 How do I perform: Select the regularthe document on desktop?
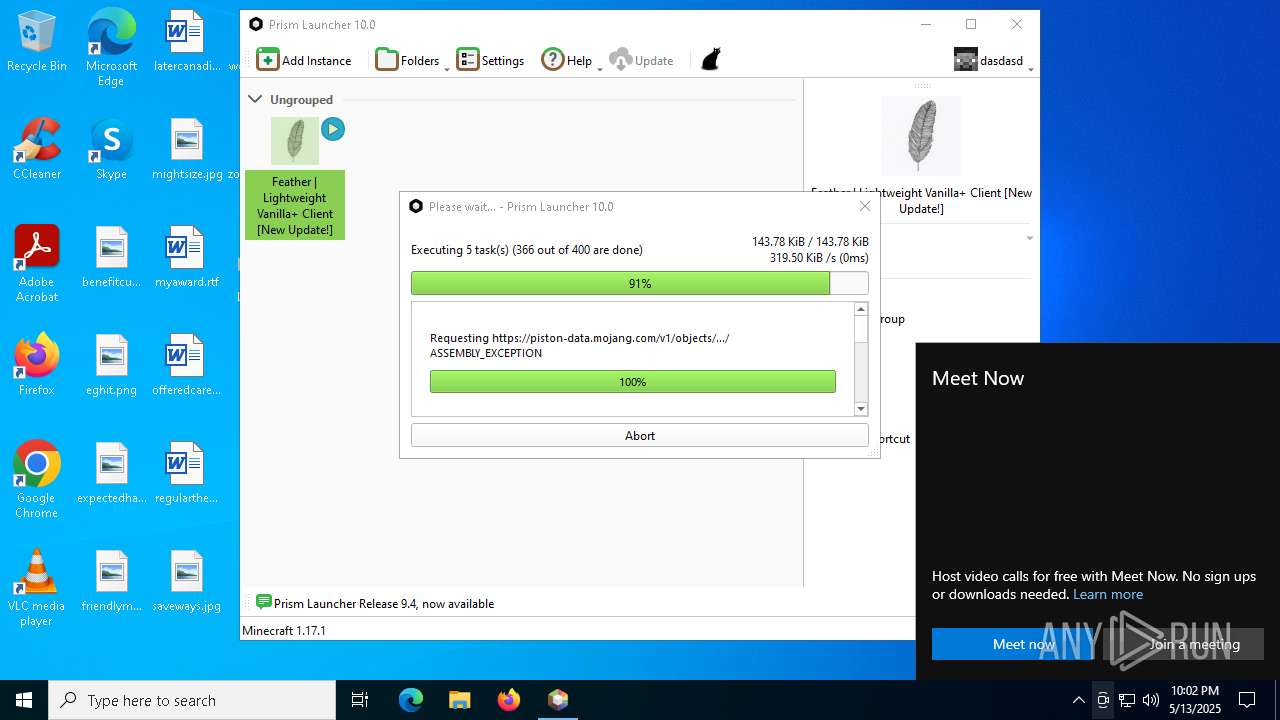tap(186, 474)
